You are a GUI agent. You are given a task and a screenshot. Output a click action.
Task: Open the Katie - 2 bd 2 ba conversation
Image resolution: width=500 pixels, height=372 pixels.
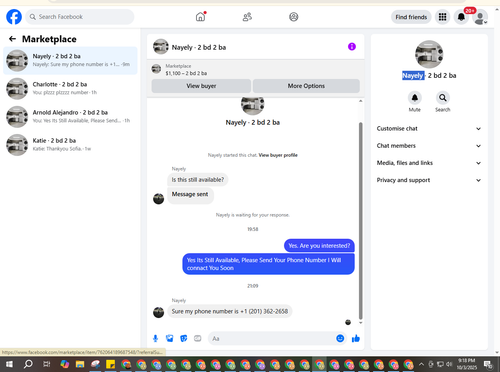pyautogui.click(x=70, y=145)
